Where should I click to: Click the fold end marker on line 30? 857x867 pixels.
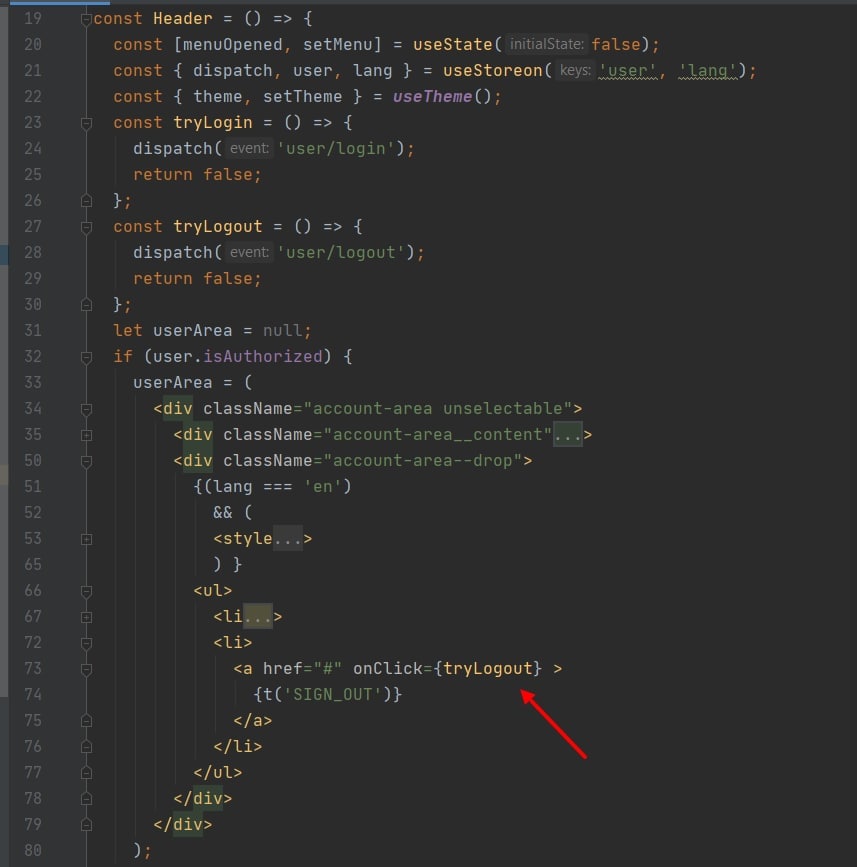[x=86, y=304]
